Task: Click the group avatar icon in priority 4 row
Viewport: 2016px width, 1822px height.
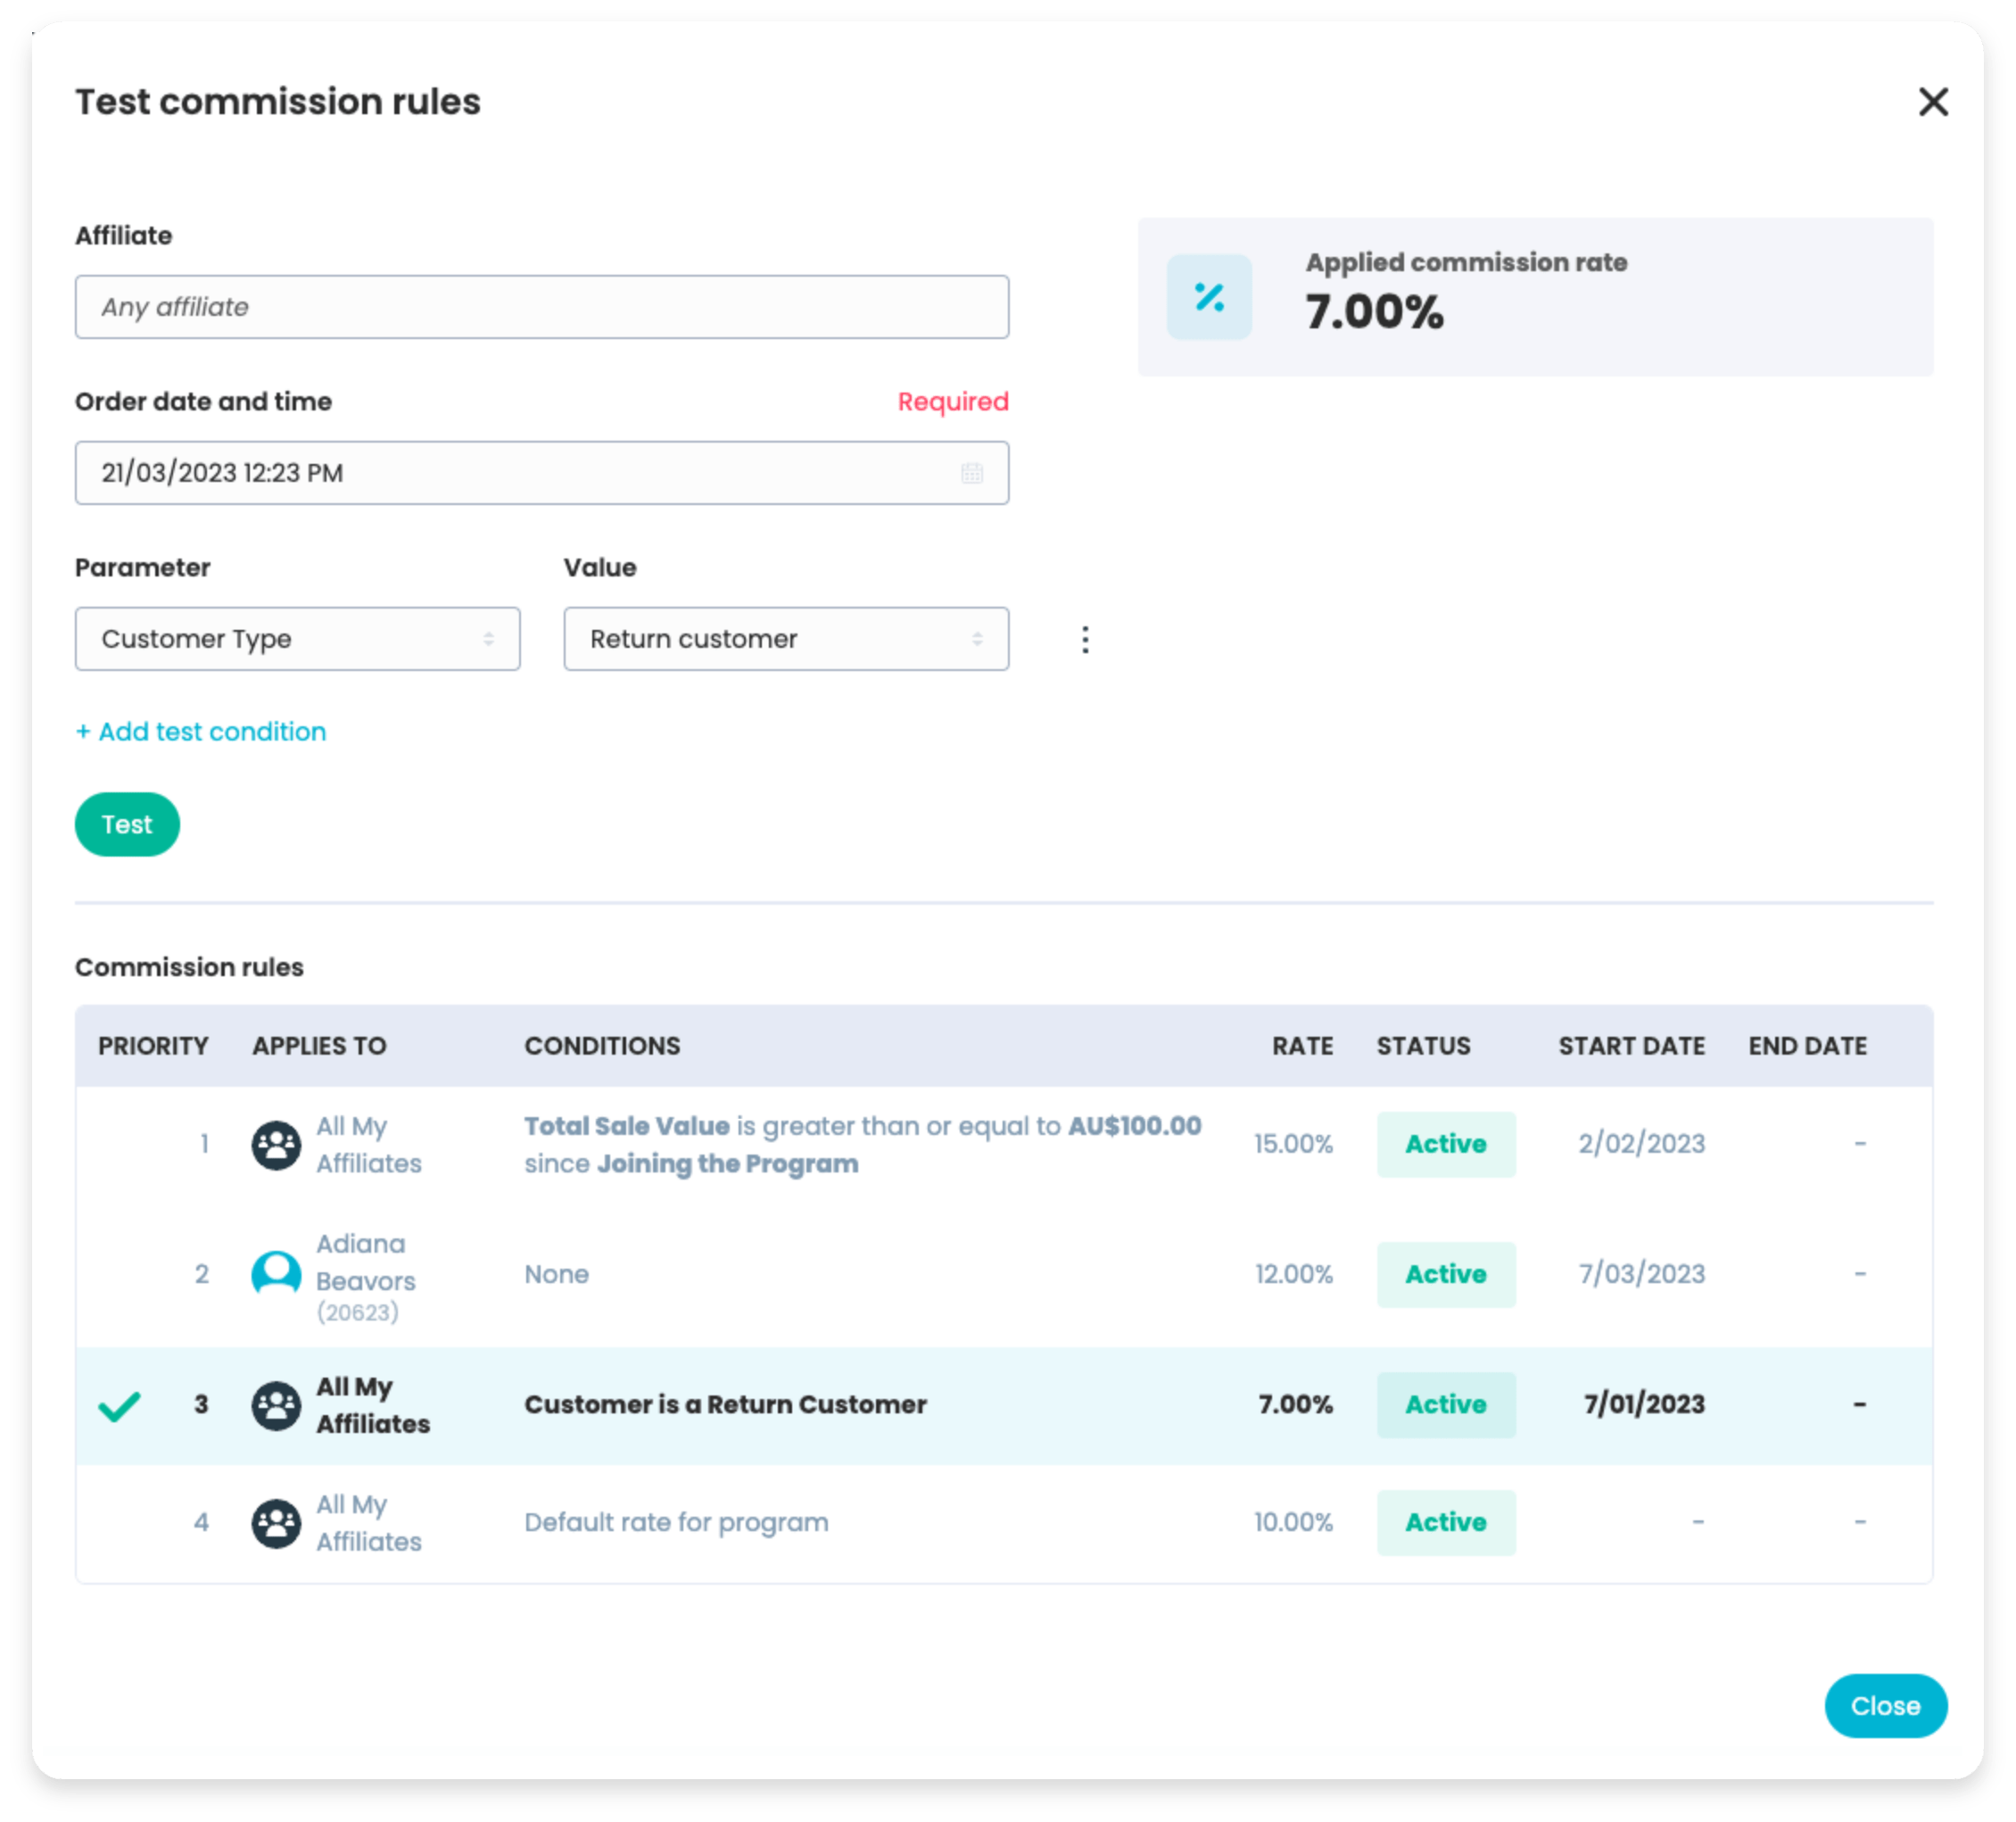Action: [276, 1523]
